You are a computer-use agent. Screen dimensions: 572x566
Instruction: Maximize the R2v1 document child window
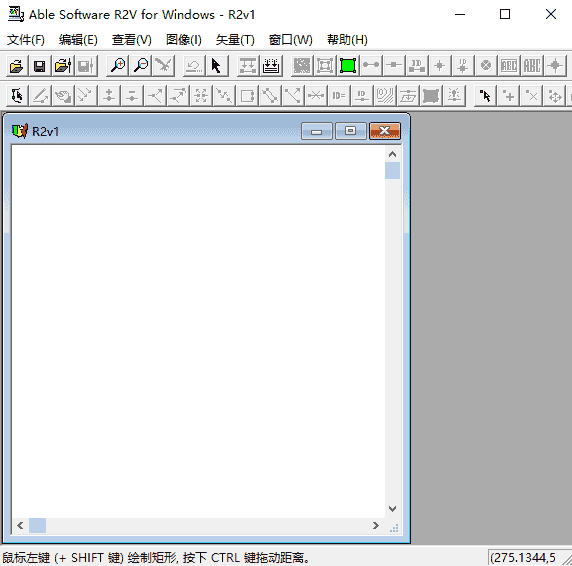point(351,131)
